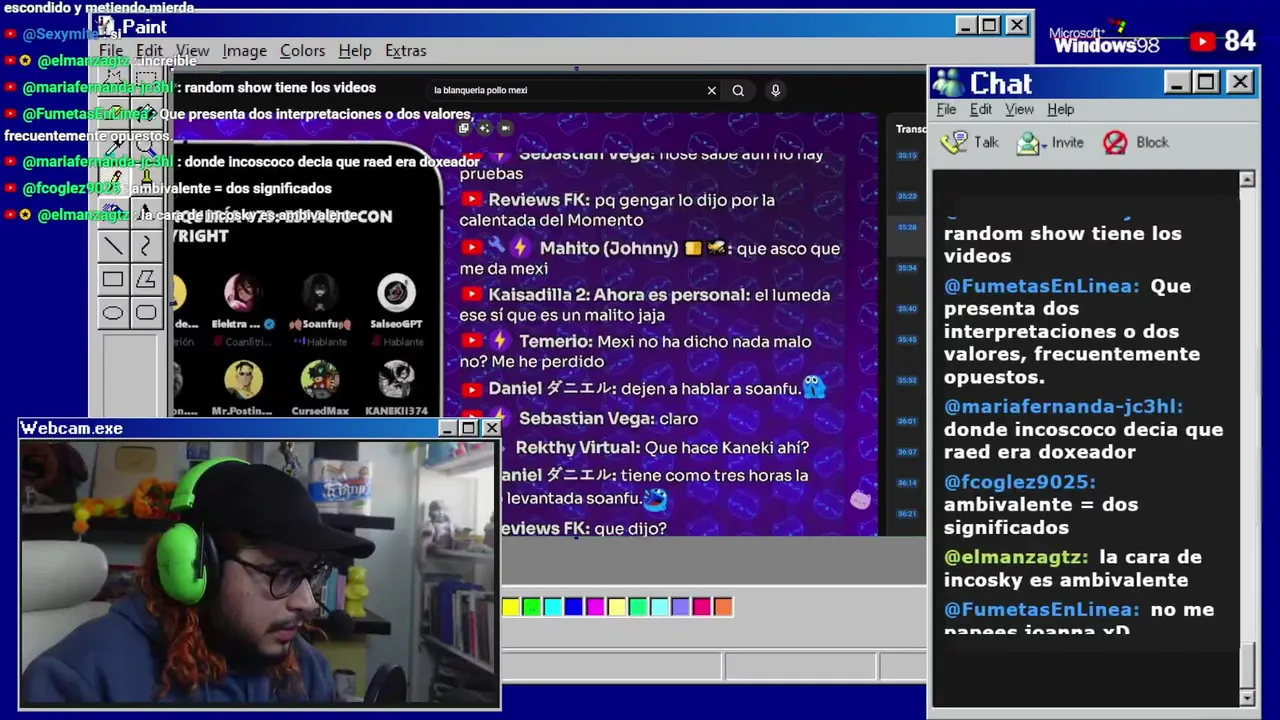1280x720 pixels.
Task: Pick the crimson pink color swatch
Action: click(x=701, y=606)
